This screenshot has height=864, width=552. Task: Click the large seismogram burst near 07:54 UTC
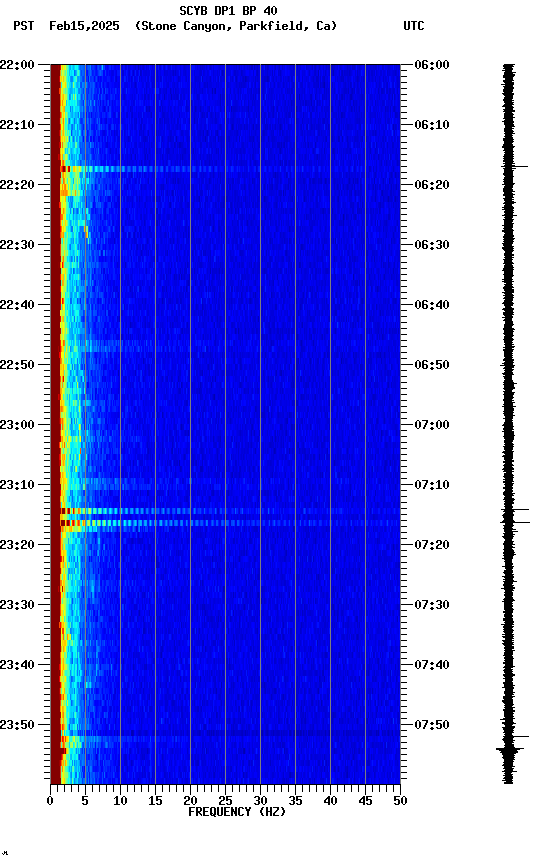tap(510, 750)
